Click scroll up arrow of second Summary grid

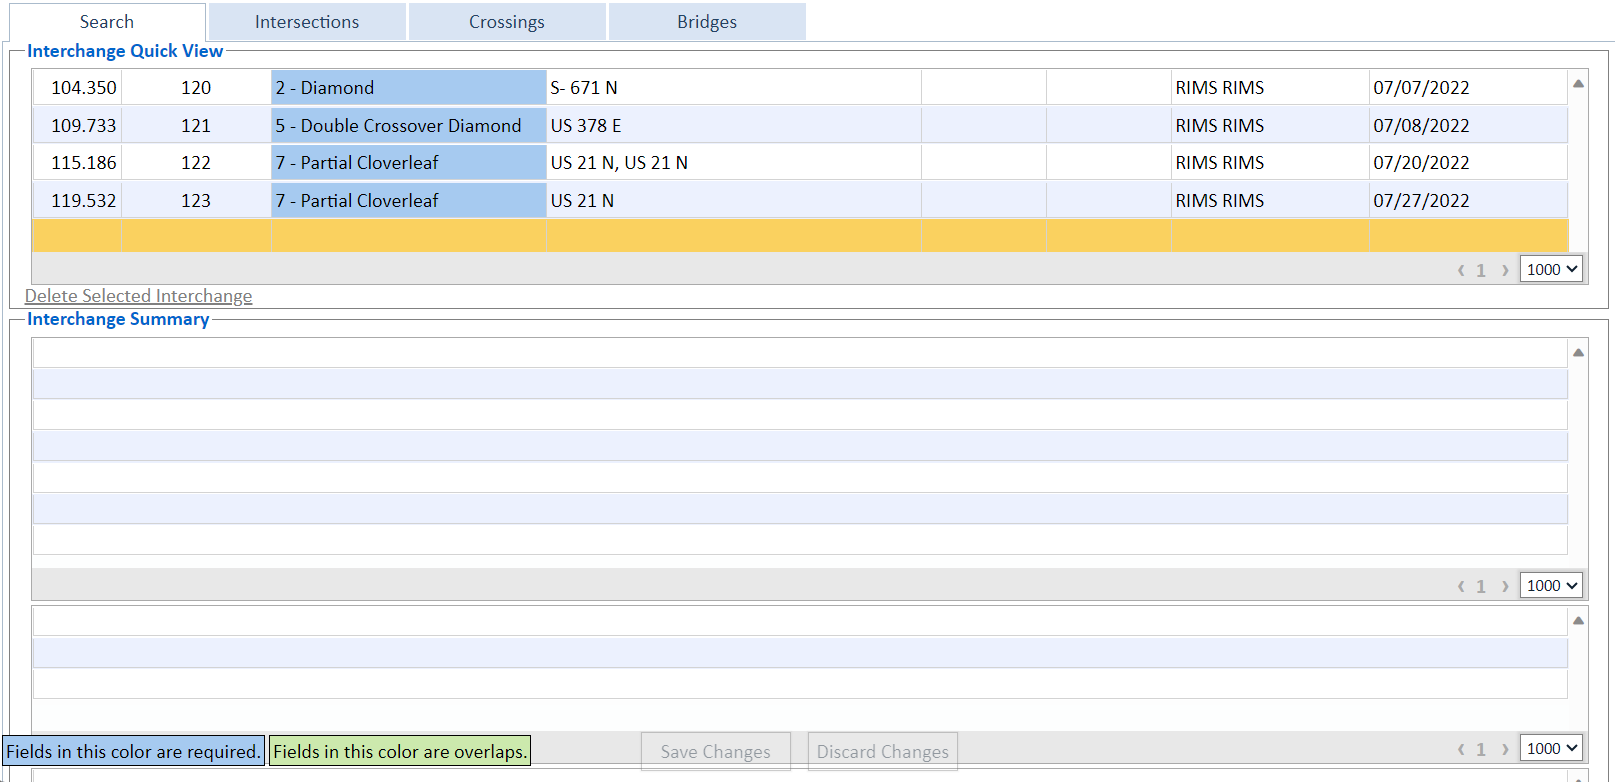[x=1578, y=620]
